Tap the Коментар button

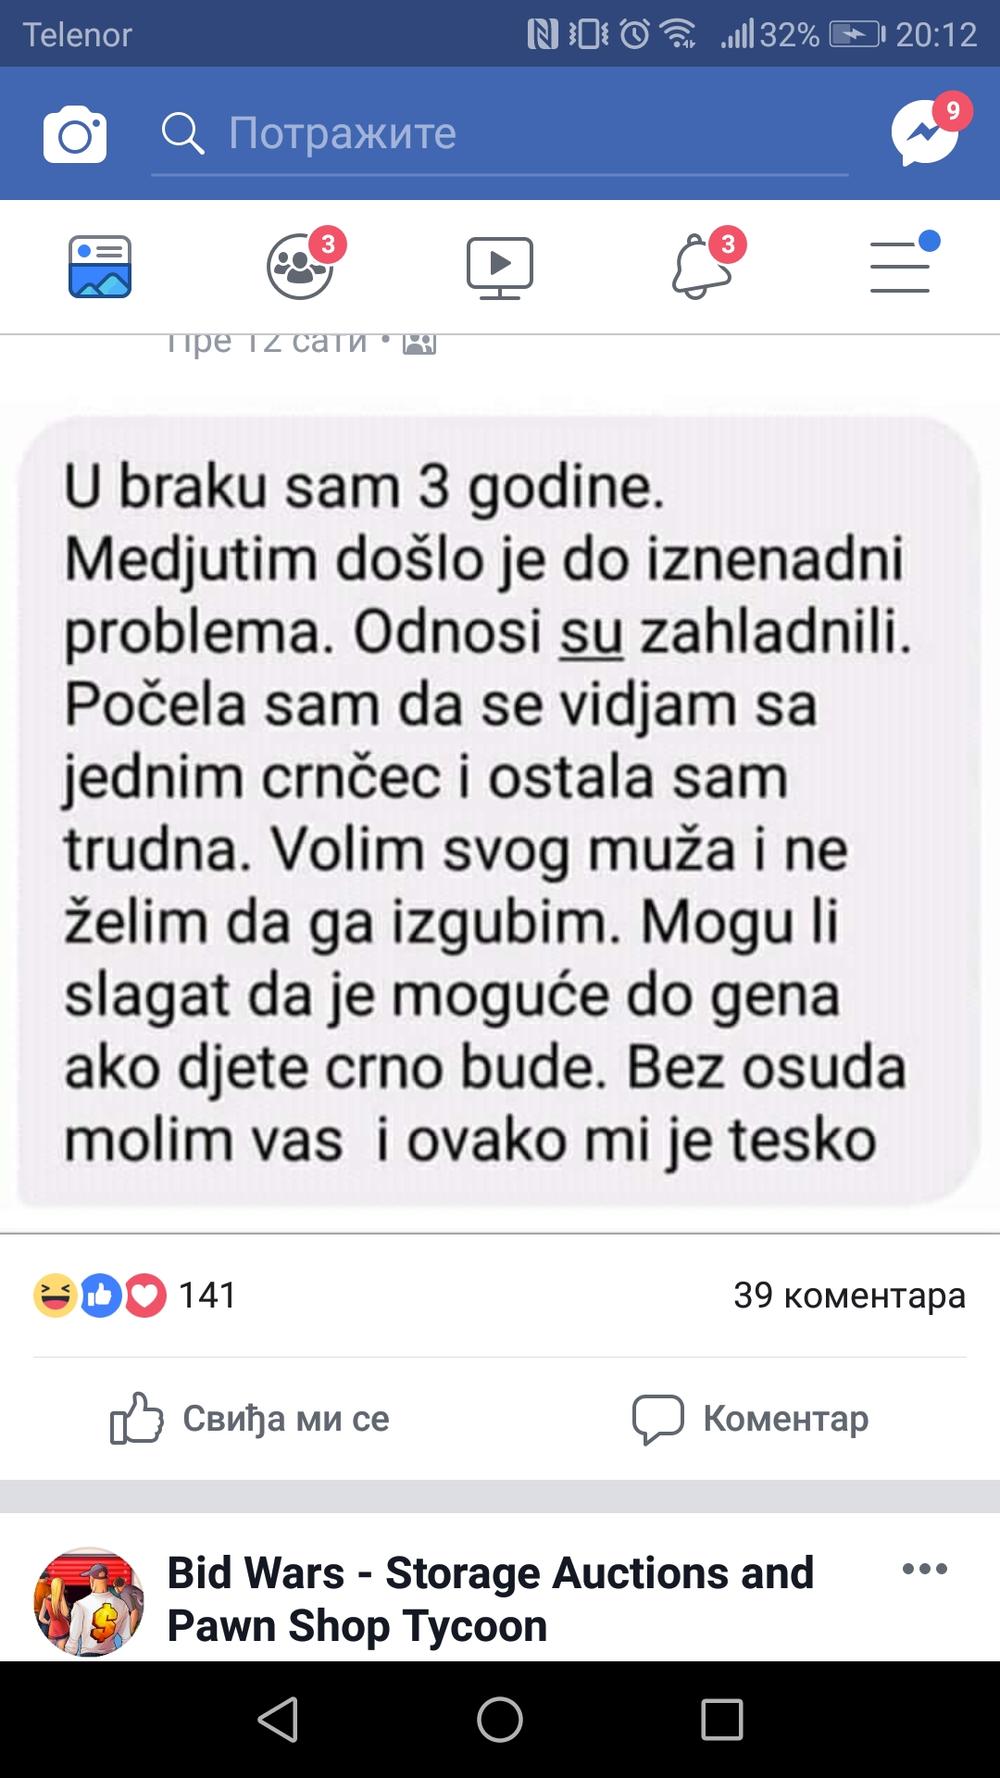[x=750, y=1418]
